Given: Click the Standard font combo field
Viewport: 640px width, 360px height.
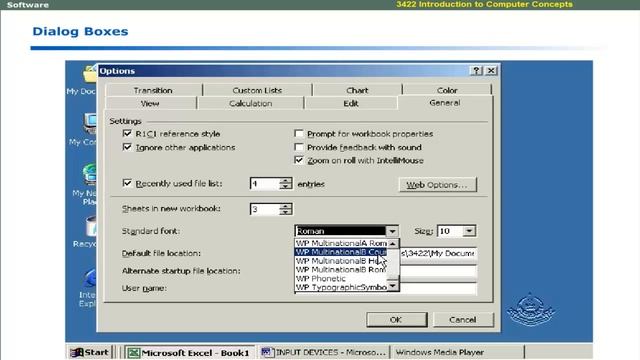Looking at the screenshot, I should coord(340,231).
